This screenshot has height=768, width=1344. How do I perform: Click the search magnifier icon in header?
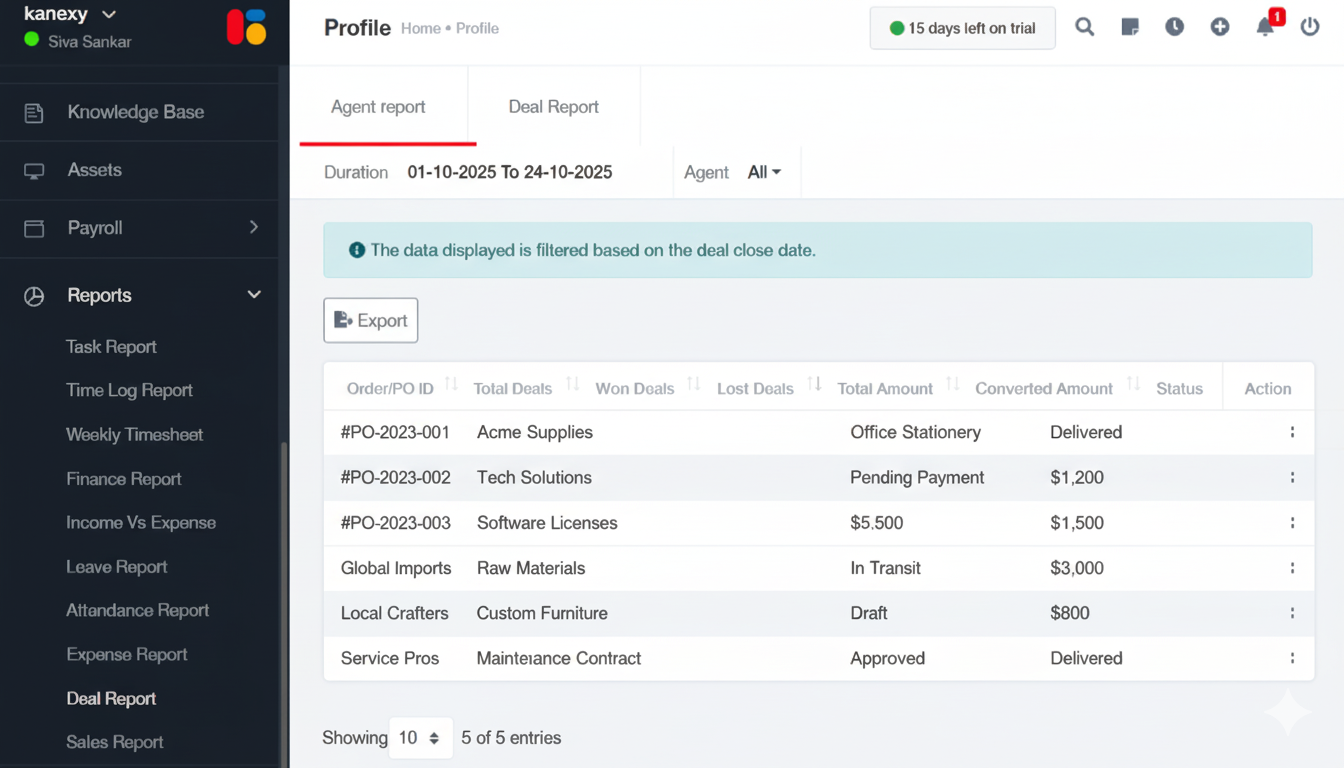tap(1084, 27)
